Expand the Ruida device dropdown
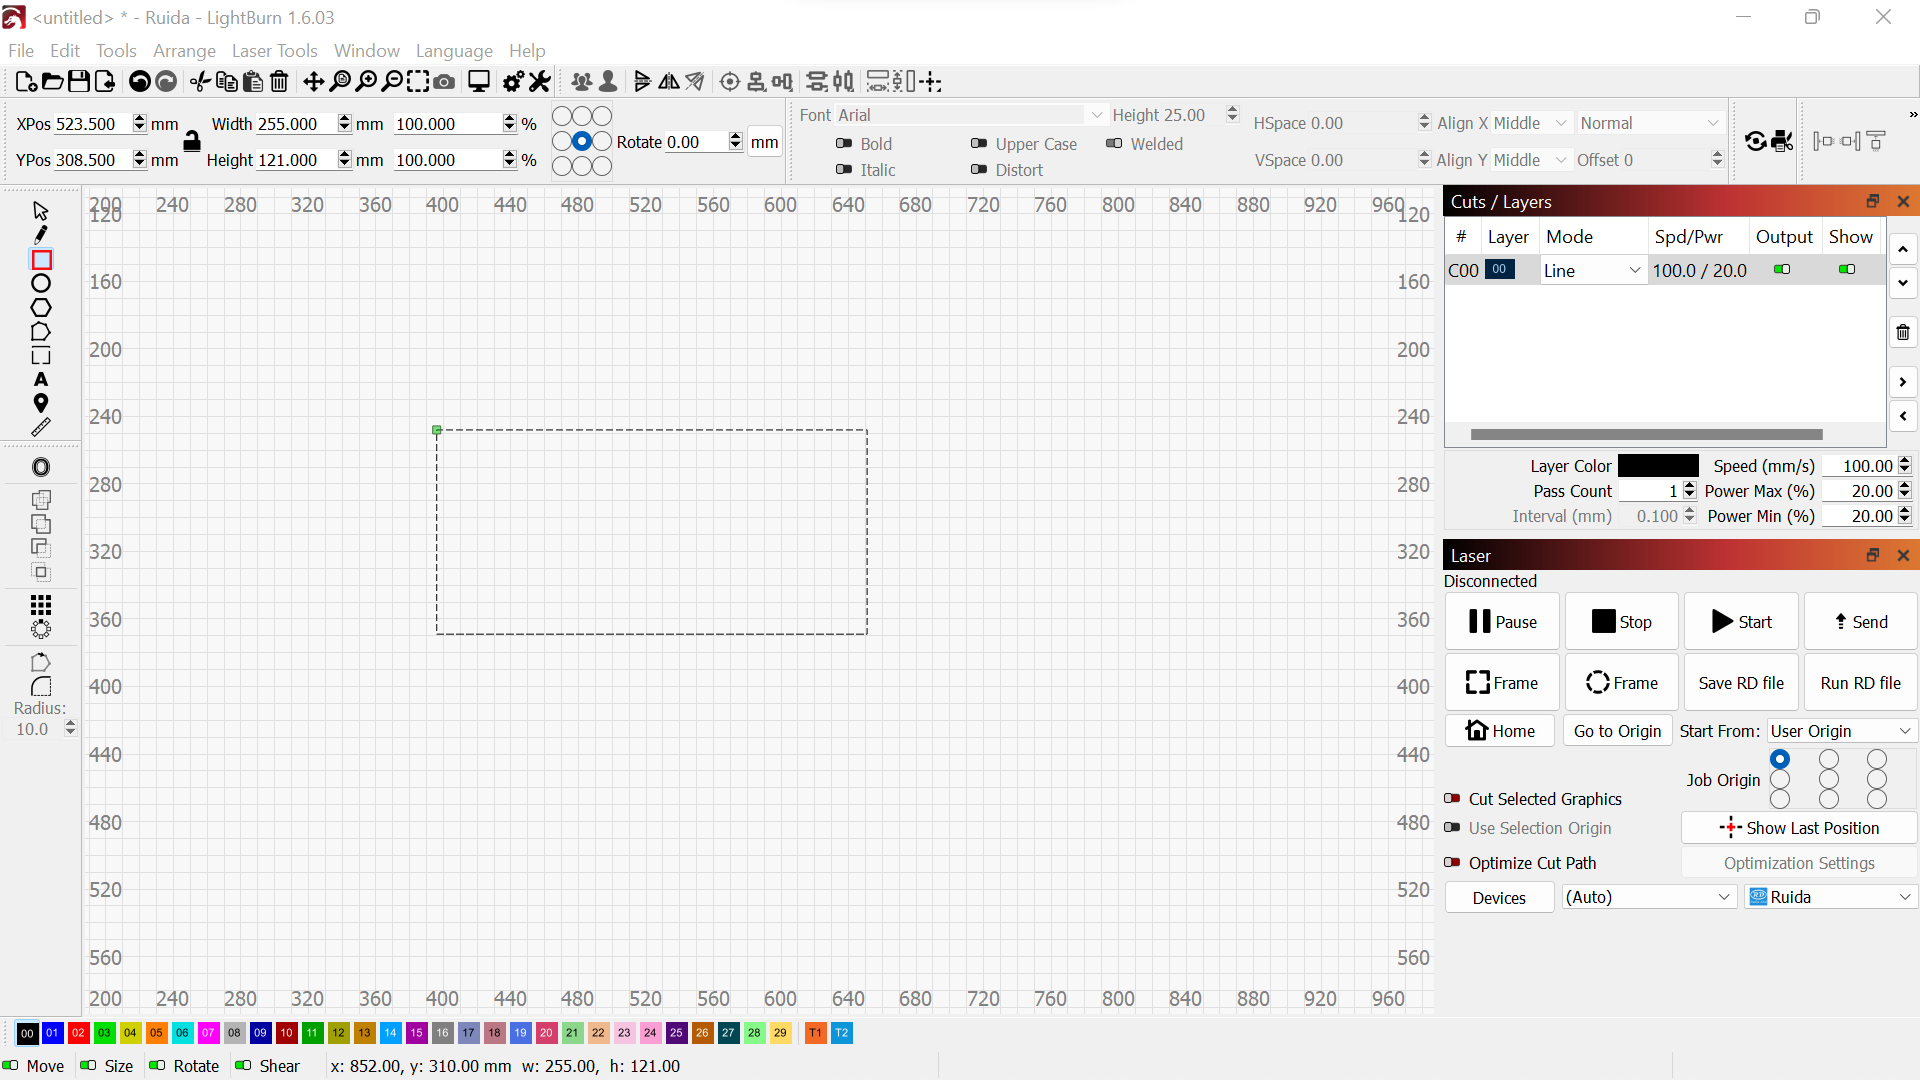1920x1080 pixels. point(1831,897)
